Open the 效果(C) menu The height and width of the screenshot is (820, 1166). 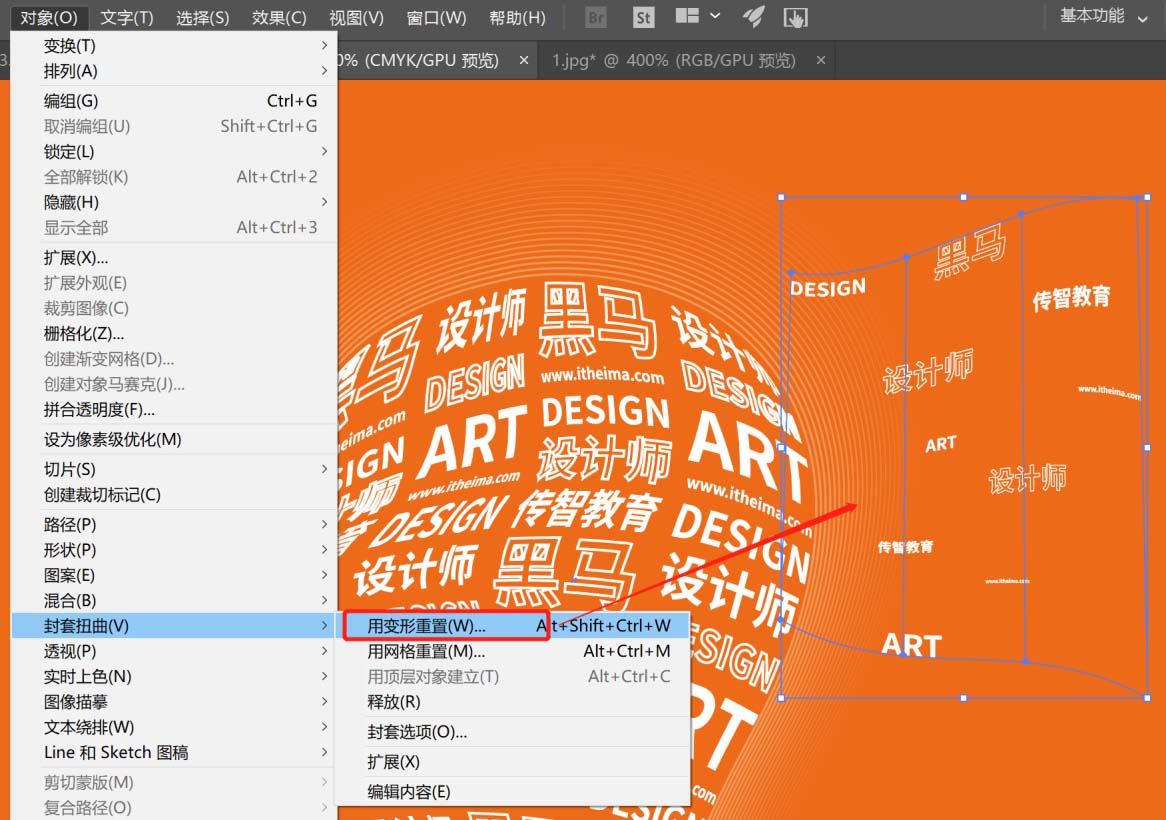point(279,17)
